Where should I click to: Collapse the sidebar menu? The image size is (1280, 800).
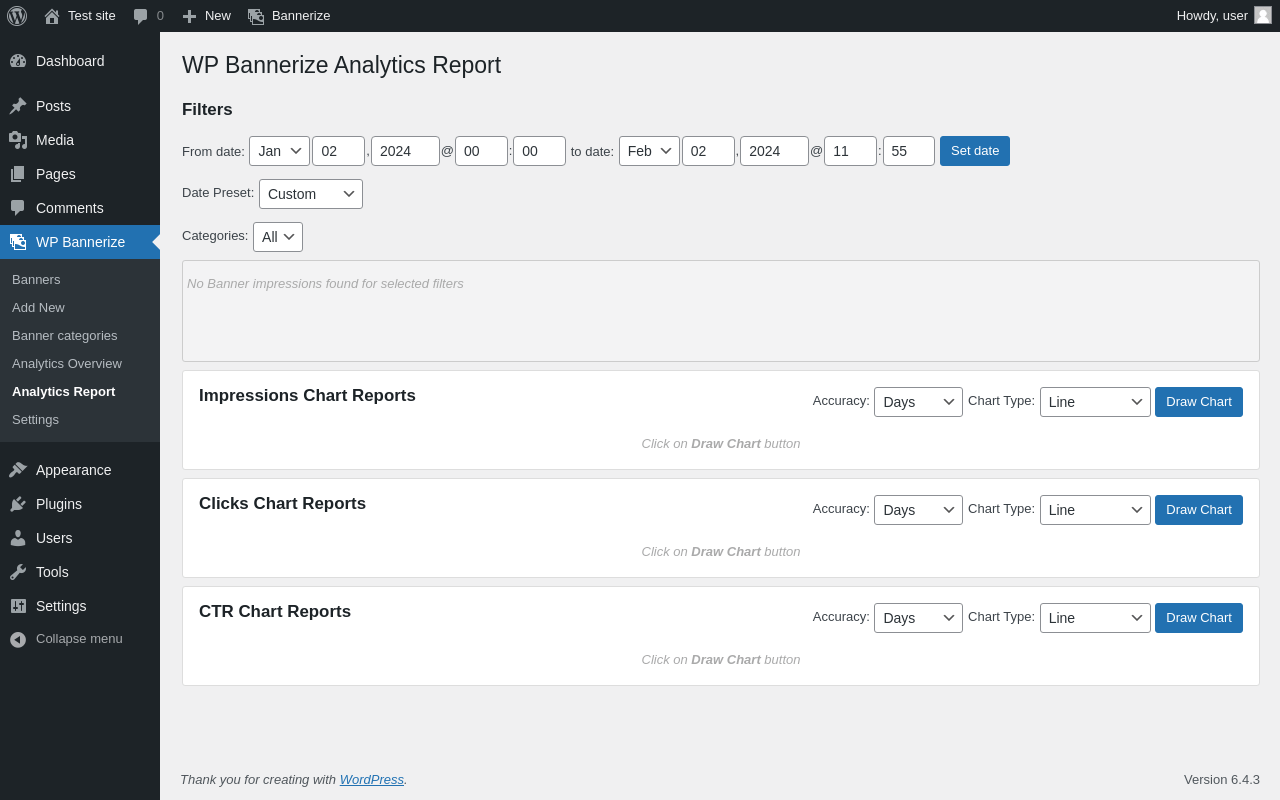[x=66, y=639]
